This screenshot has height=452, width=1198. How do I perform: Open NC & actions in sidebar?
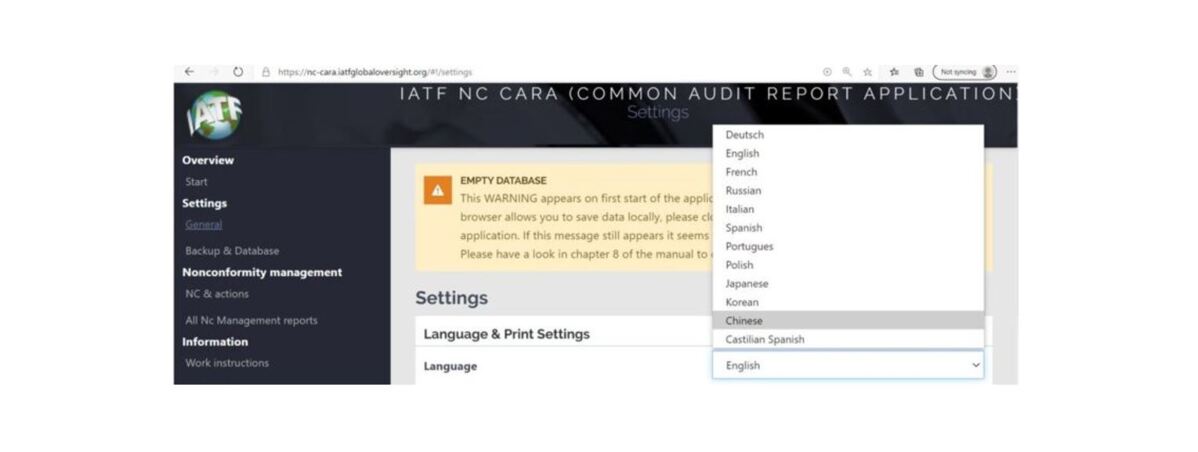(217, 294)
